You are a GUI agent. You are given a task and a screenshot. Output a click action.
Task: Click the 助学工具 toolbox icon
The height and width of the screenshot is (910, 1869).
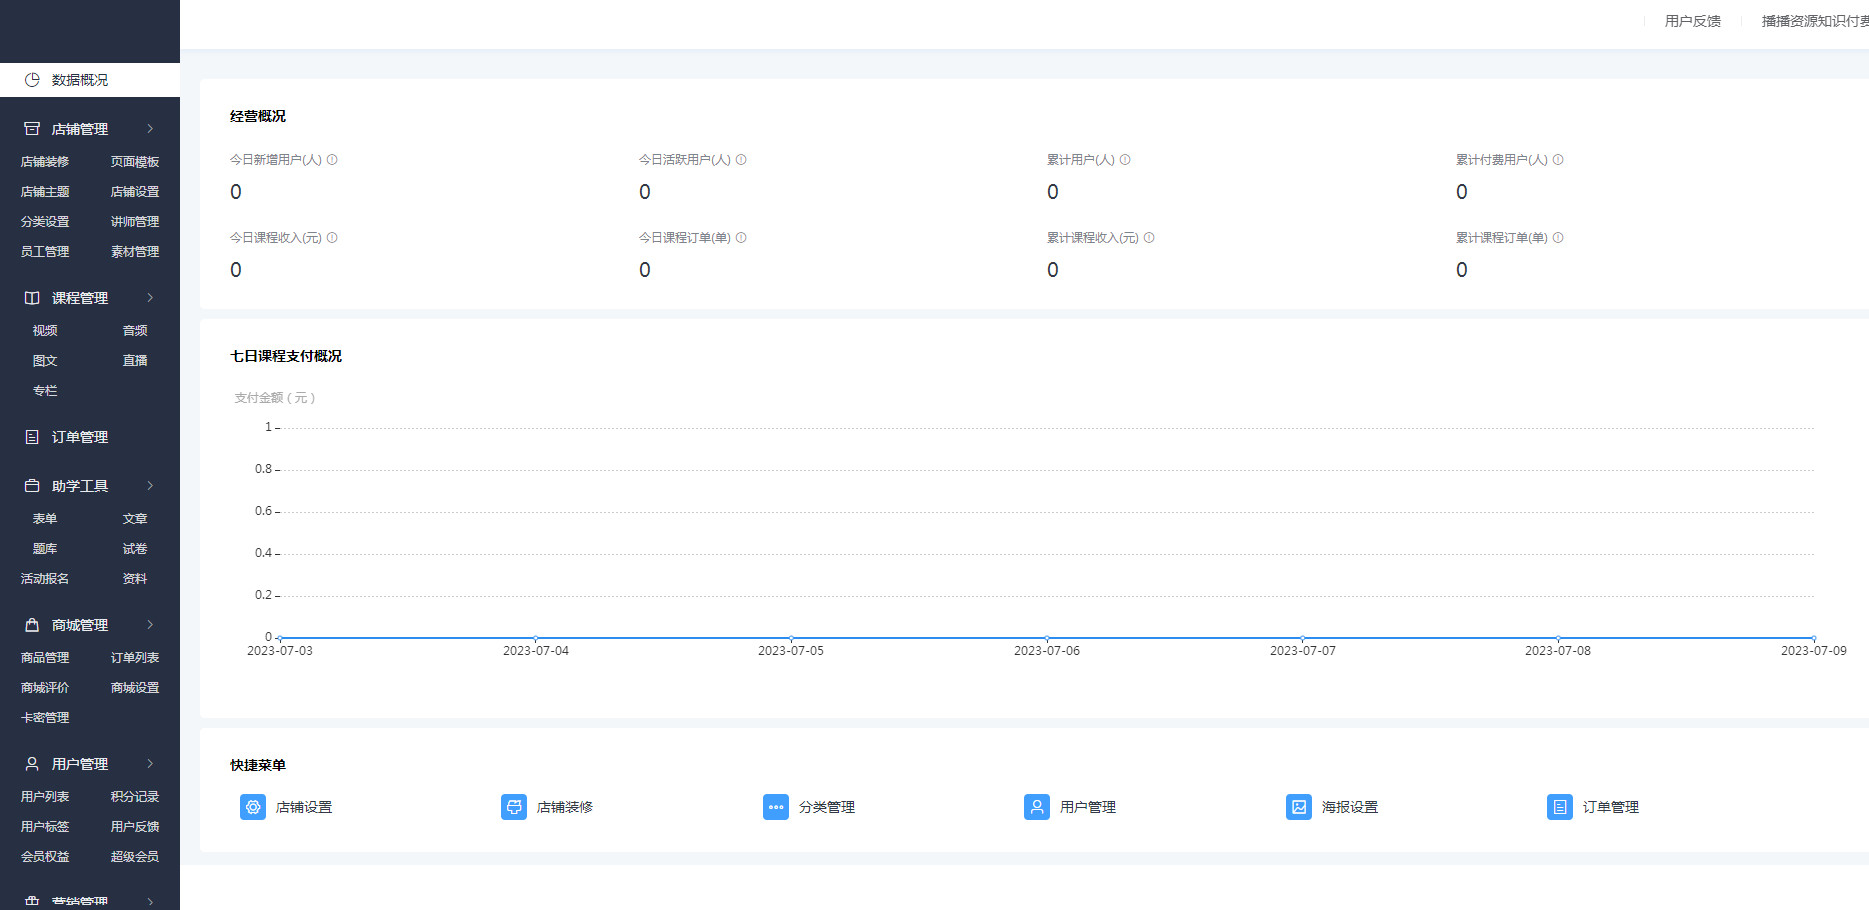coord(32,486)
